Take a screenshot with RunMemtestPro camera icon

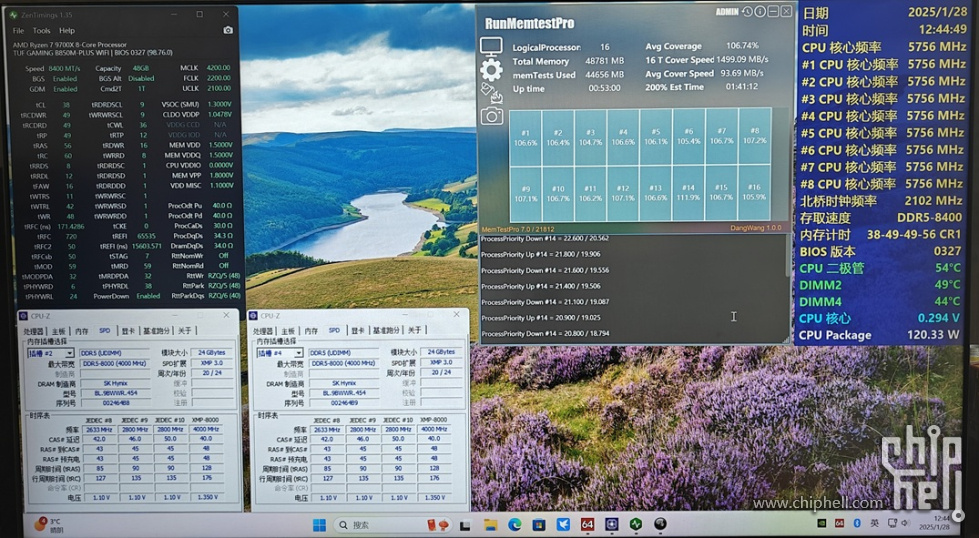tap(491, 116)
